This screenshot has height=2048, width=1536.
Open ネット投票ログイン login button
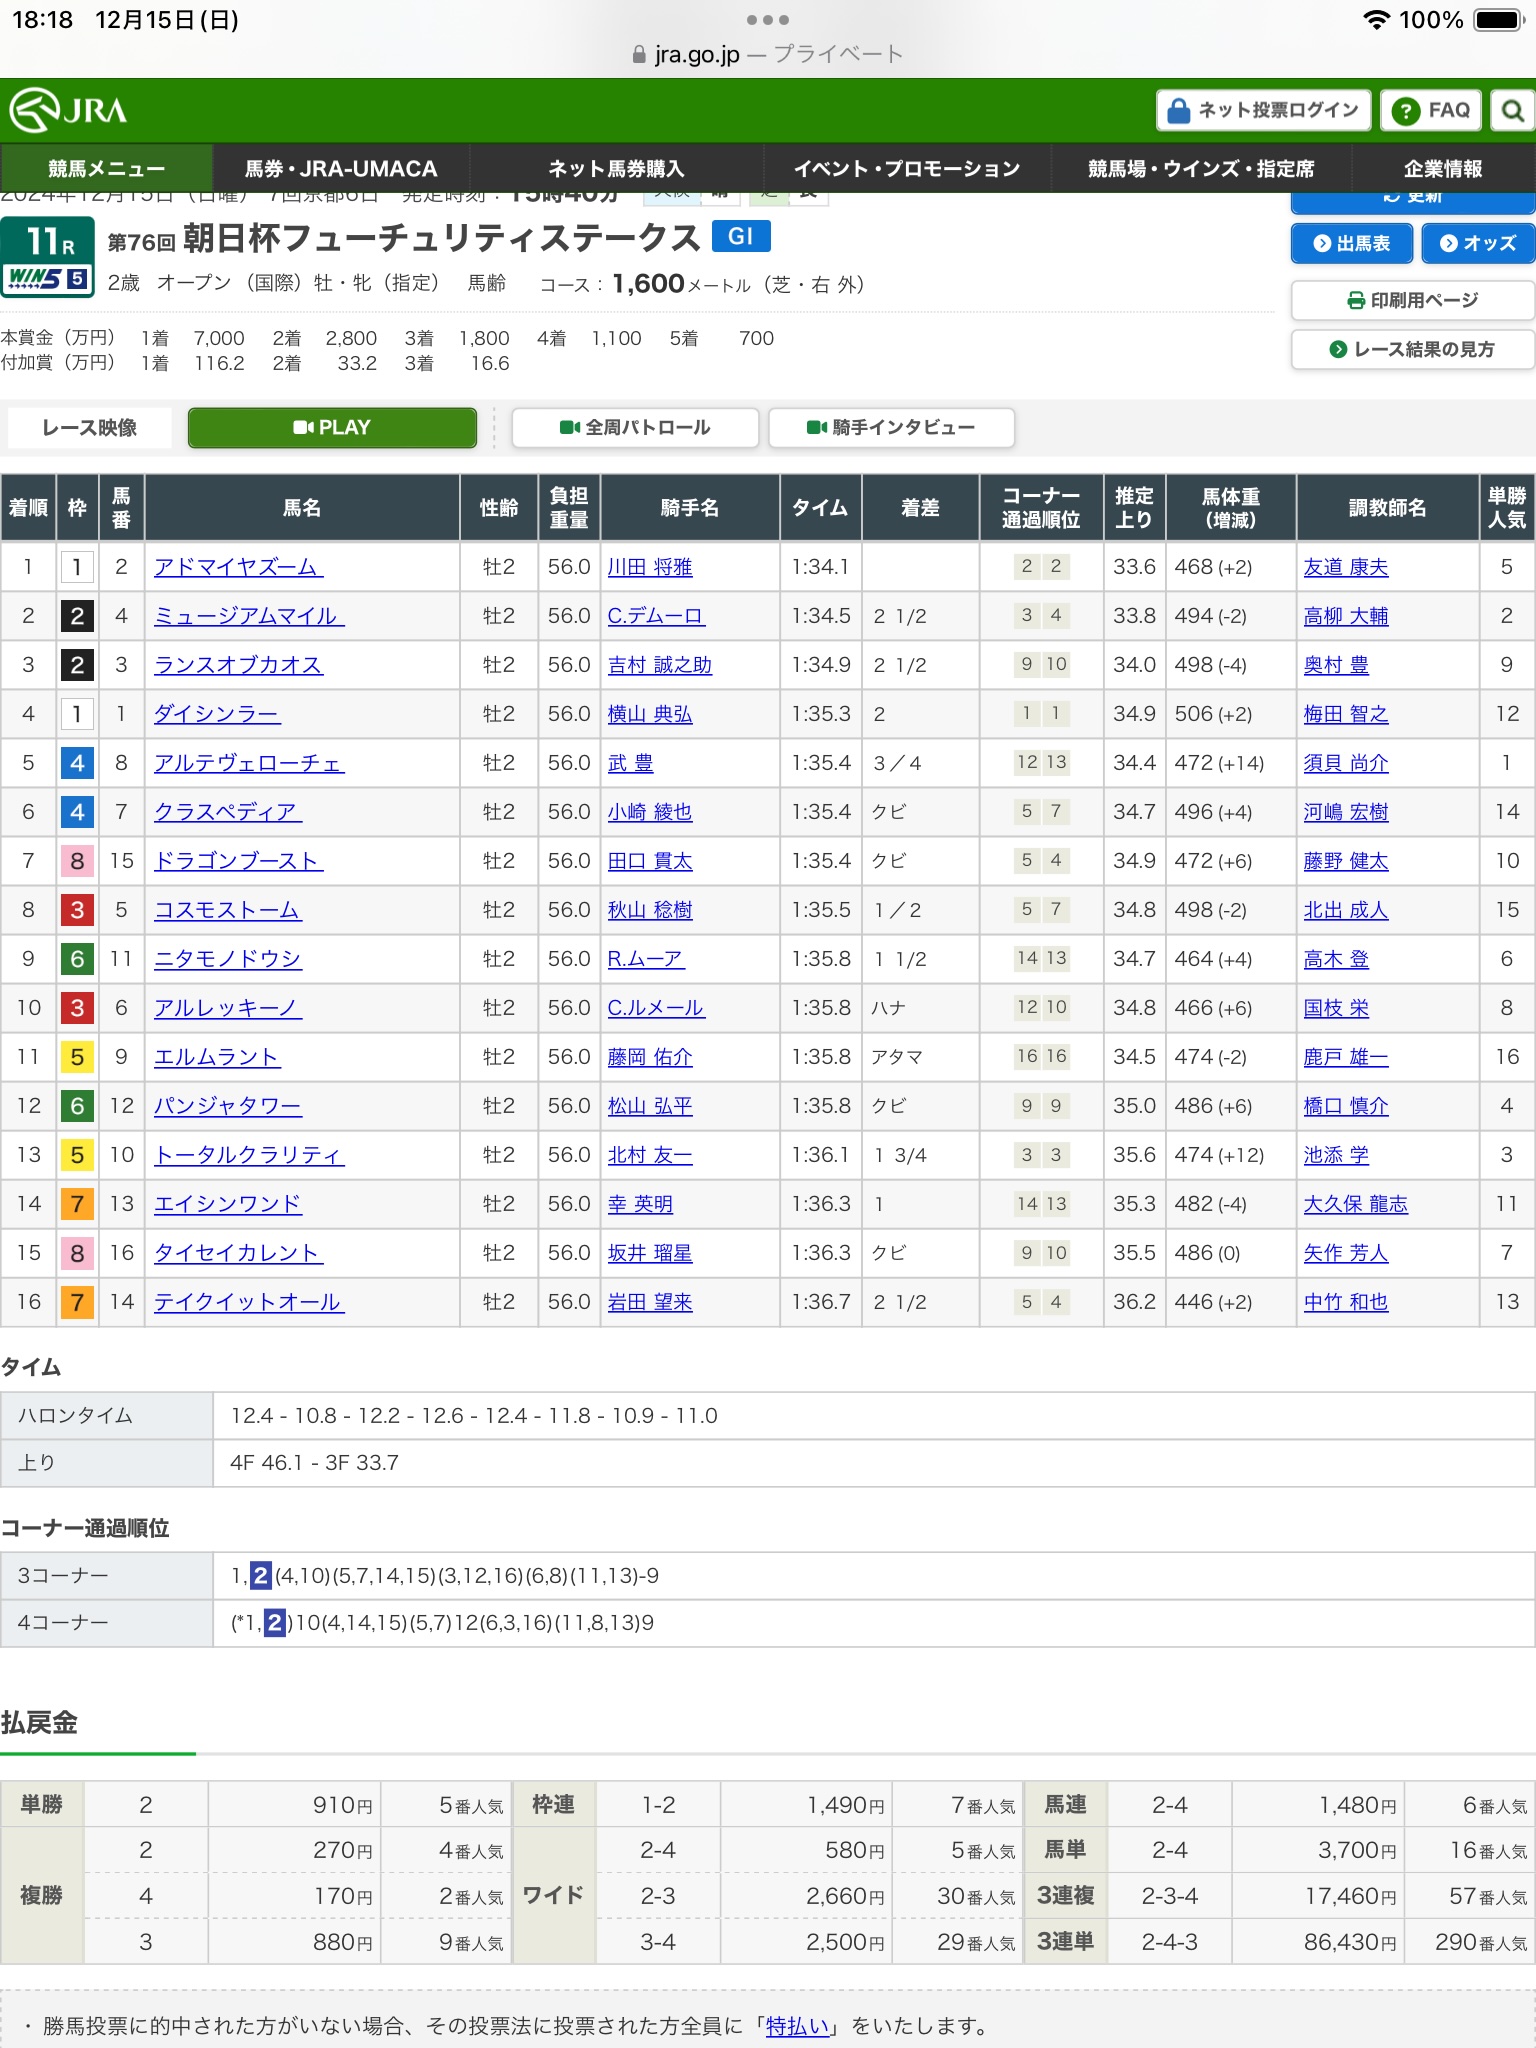(1264, 110)
